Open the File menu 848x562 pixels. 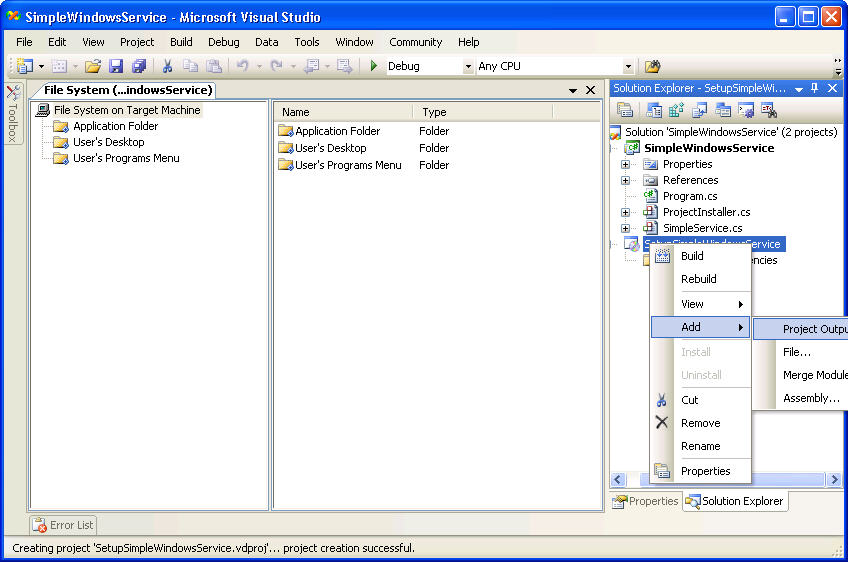[24, 42]
